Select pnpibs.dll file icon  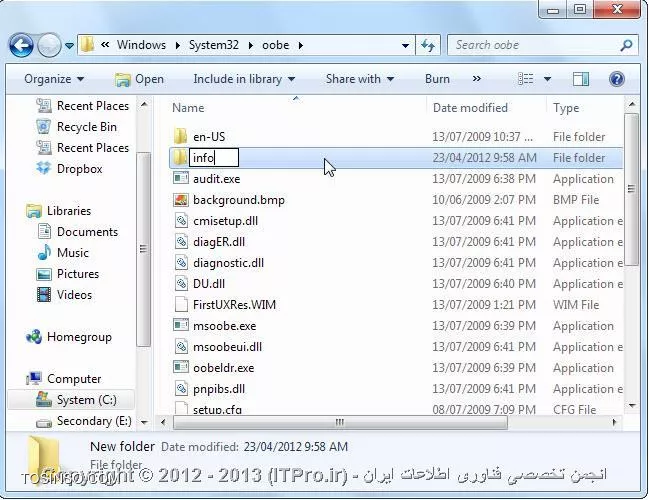[180, 389]
